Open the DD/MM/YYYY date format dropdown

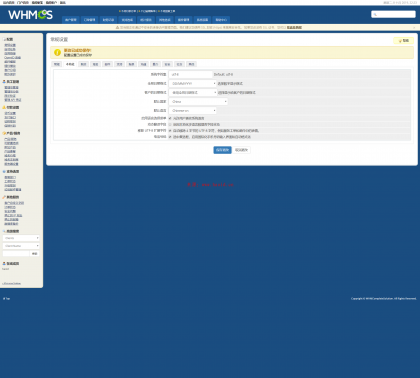[193, 83]
